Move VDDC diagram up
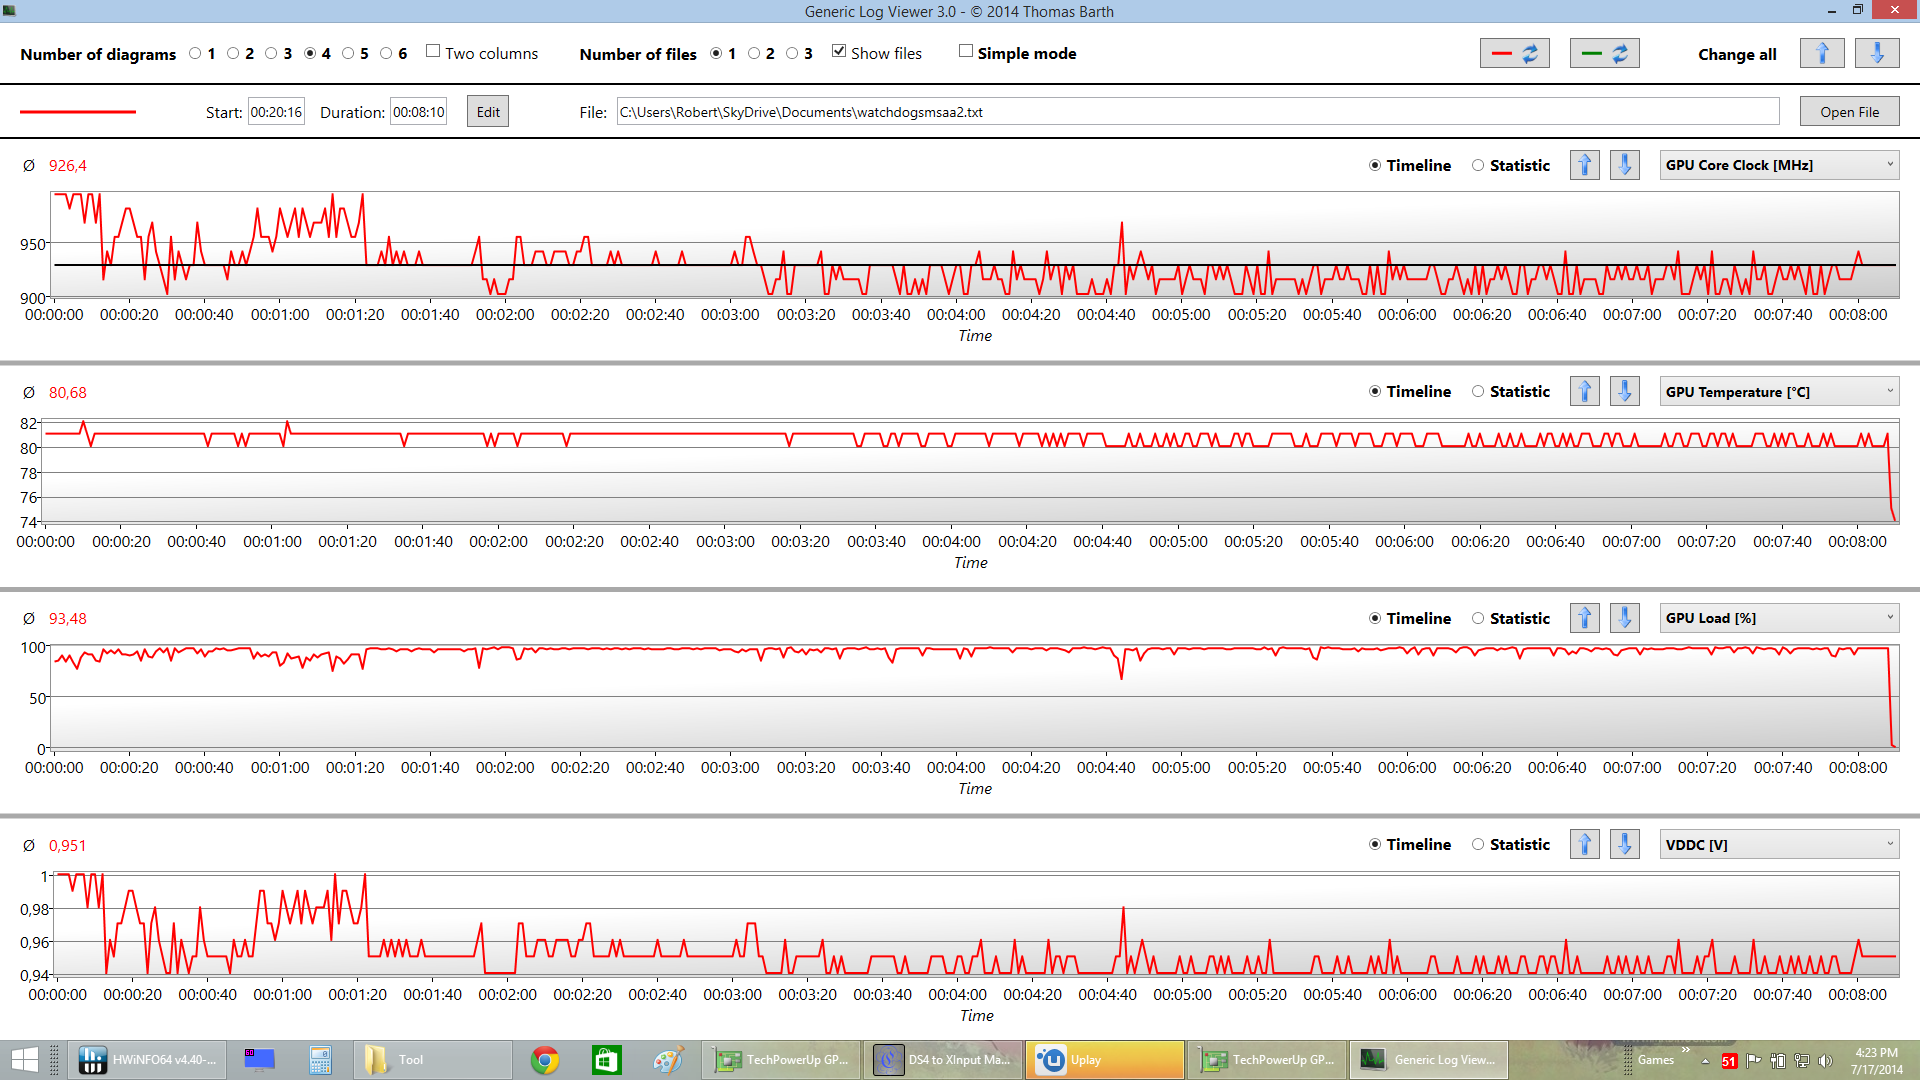The image size is (1920, 1080). point(1584,844)
